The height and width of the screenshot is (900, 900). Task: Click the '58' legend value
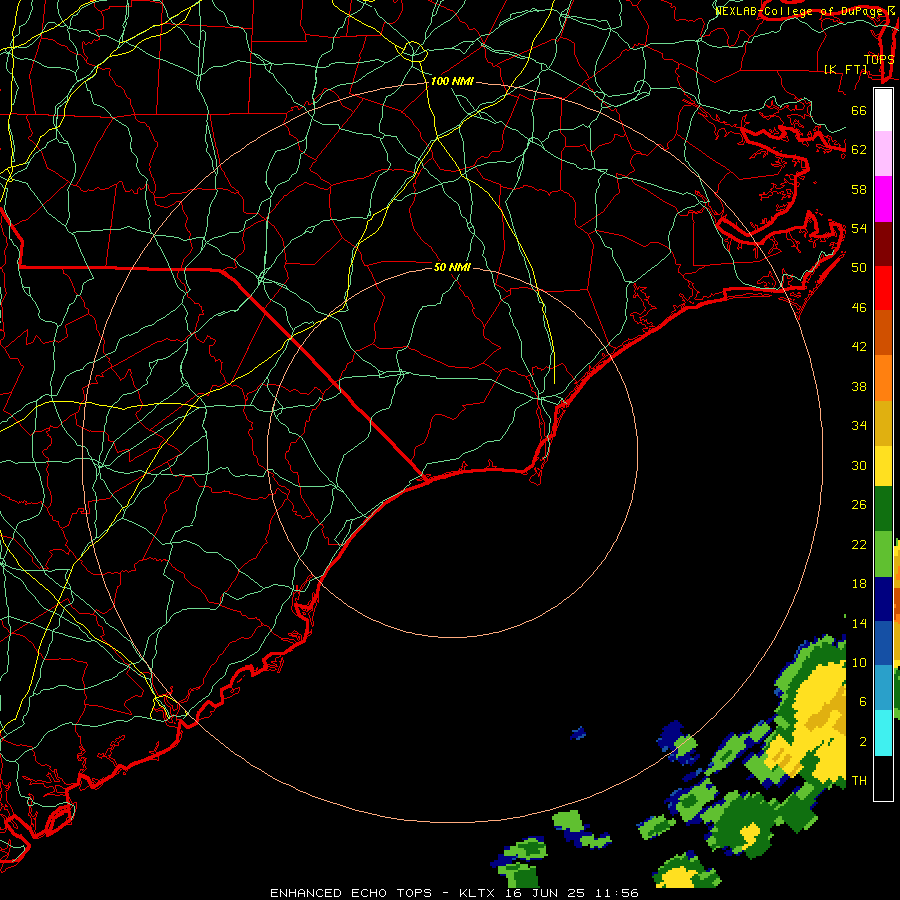tap(859, 189)
